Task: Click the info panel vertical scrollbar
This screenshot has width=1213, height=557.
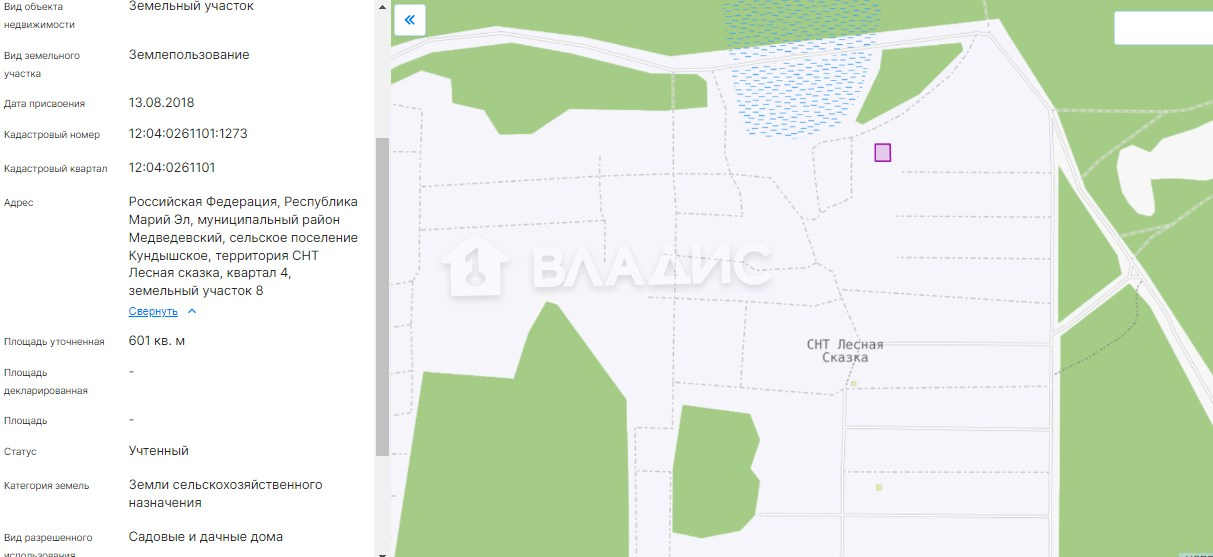Action: pos(382,297)
